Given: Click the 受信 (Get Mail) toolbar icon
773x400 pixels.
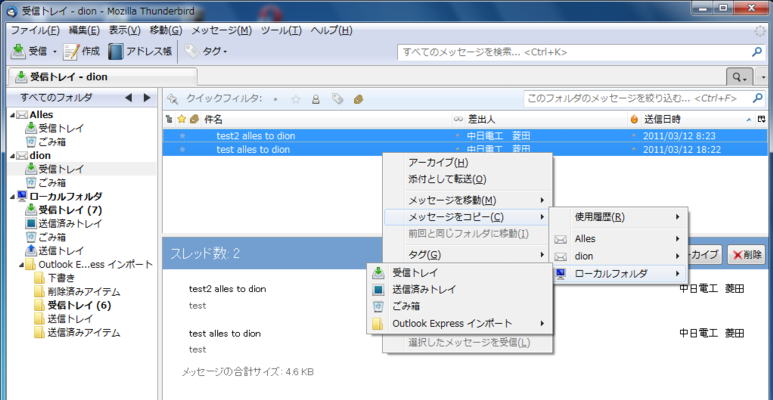Looking at the screenshot, I should coord(18,51).
